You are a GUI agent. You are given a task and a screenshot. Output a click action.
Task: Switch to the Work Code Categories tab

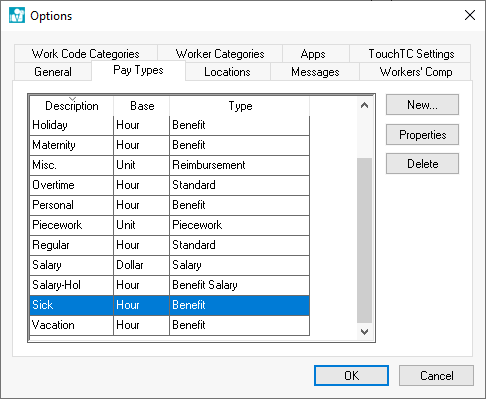(x=86, y=54)
